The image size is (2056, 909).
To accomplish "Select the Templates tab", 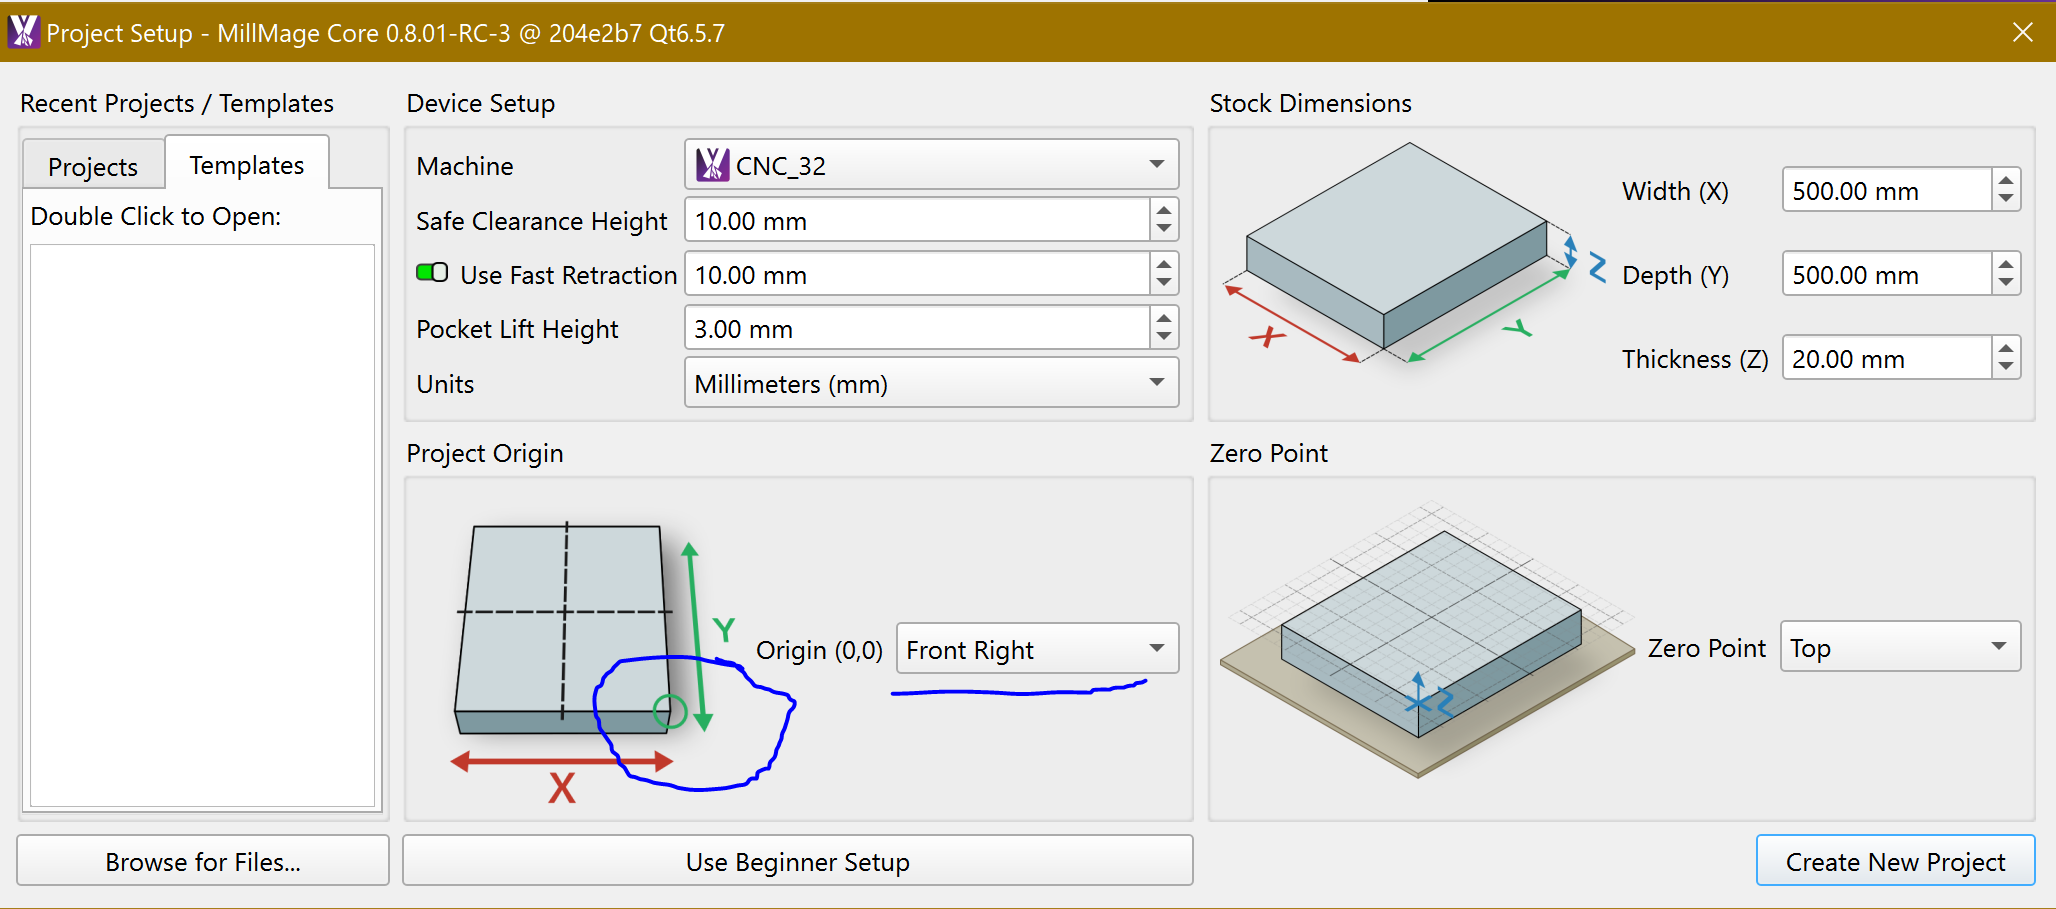I will coord(247,165).
